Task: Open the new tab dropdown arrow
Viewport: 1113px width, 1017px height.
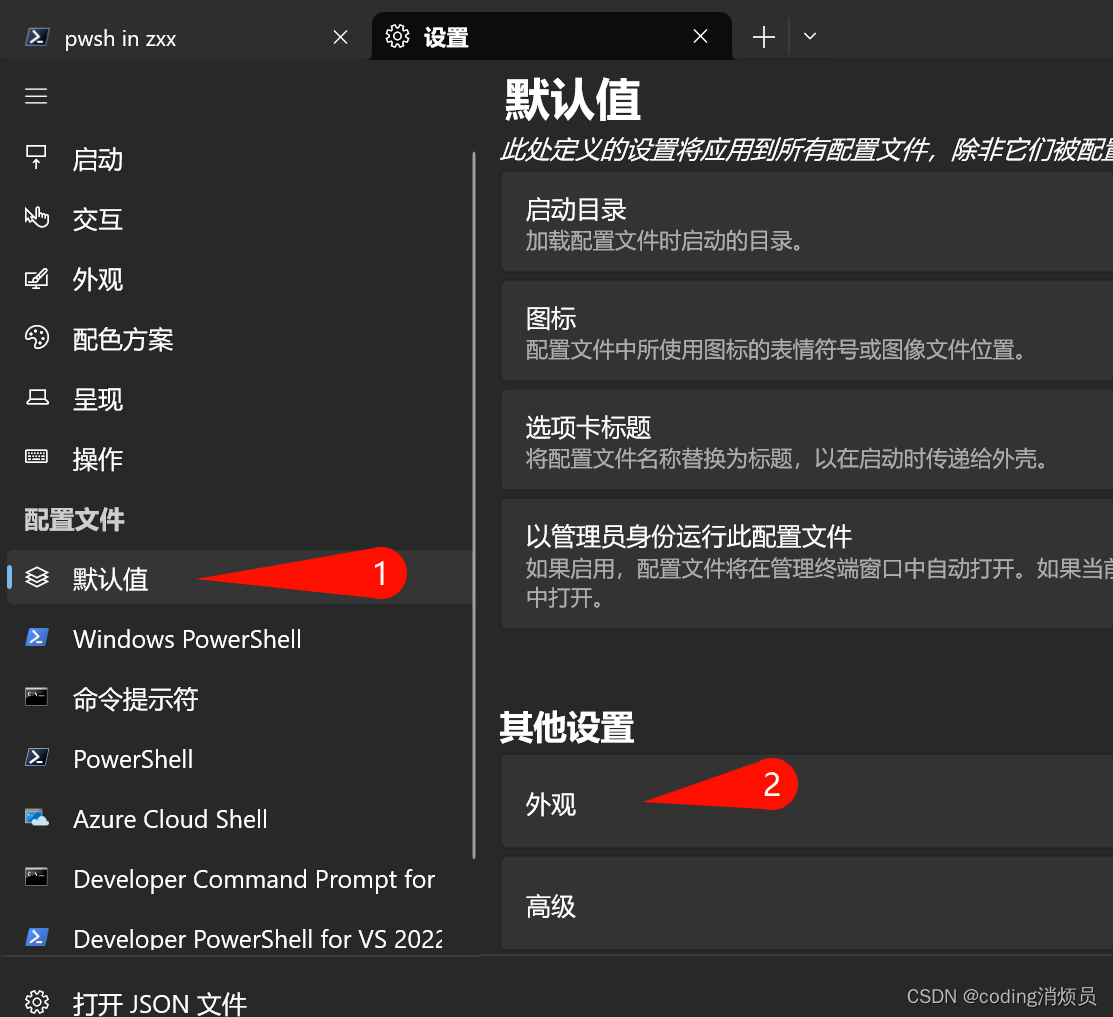Action: (810, 36)
